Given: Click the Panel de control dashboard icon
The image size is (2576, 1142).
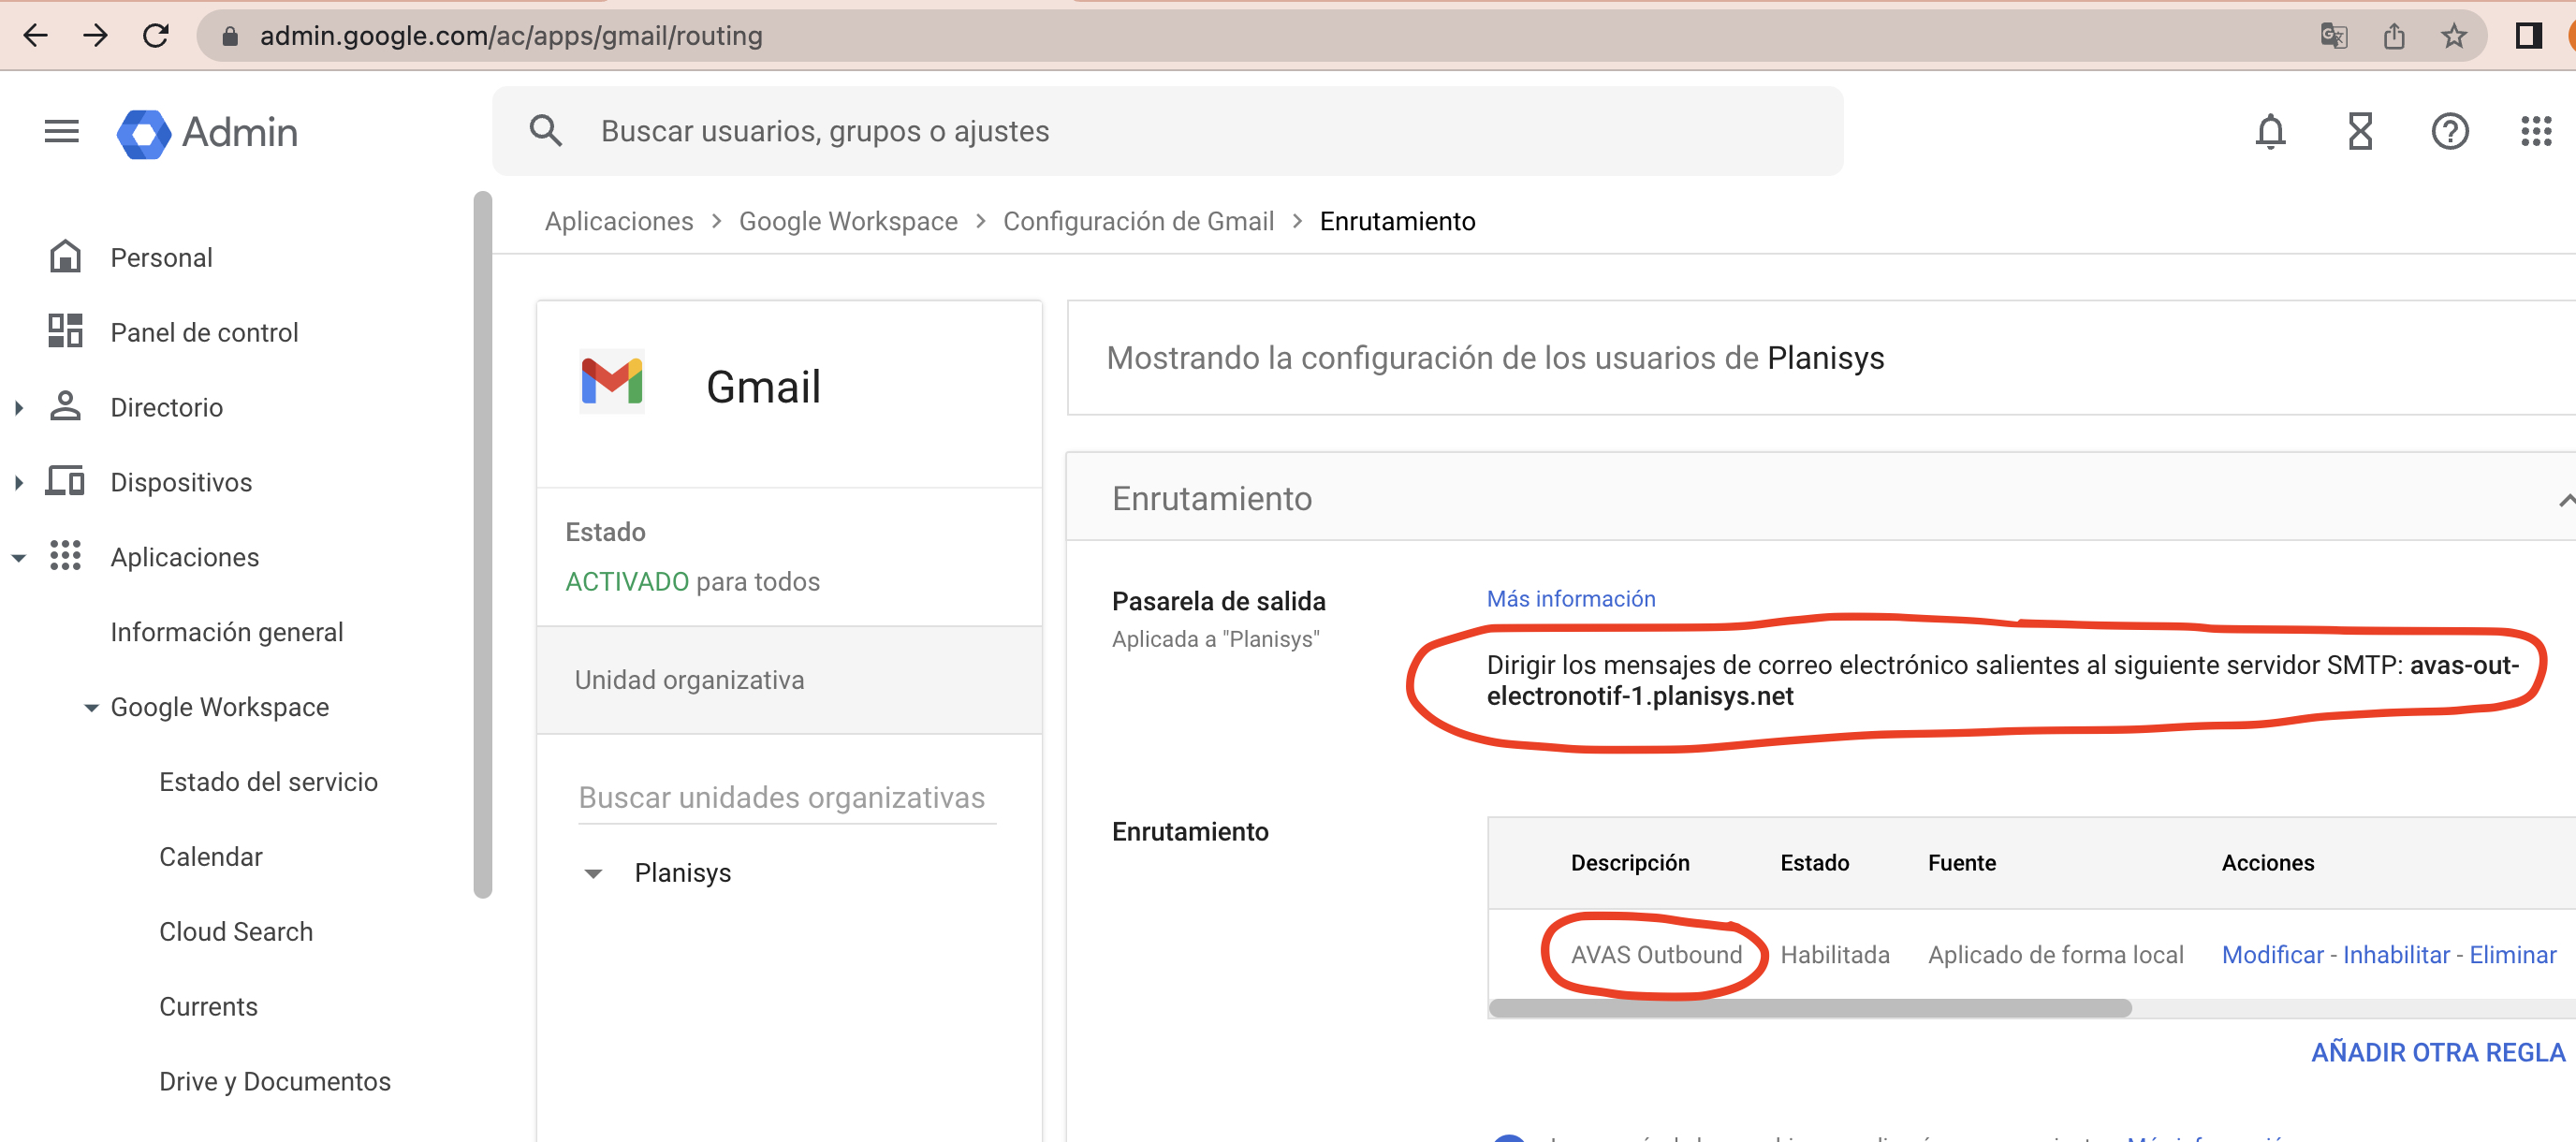Looking at the screenshot, I should 65,331.
